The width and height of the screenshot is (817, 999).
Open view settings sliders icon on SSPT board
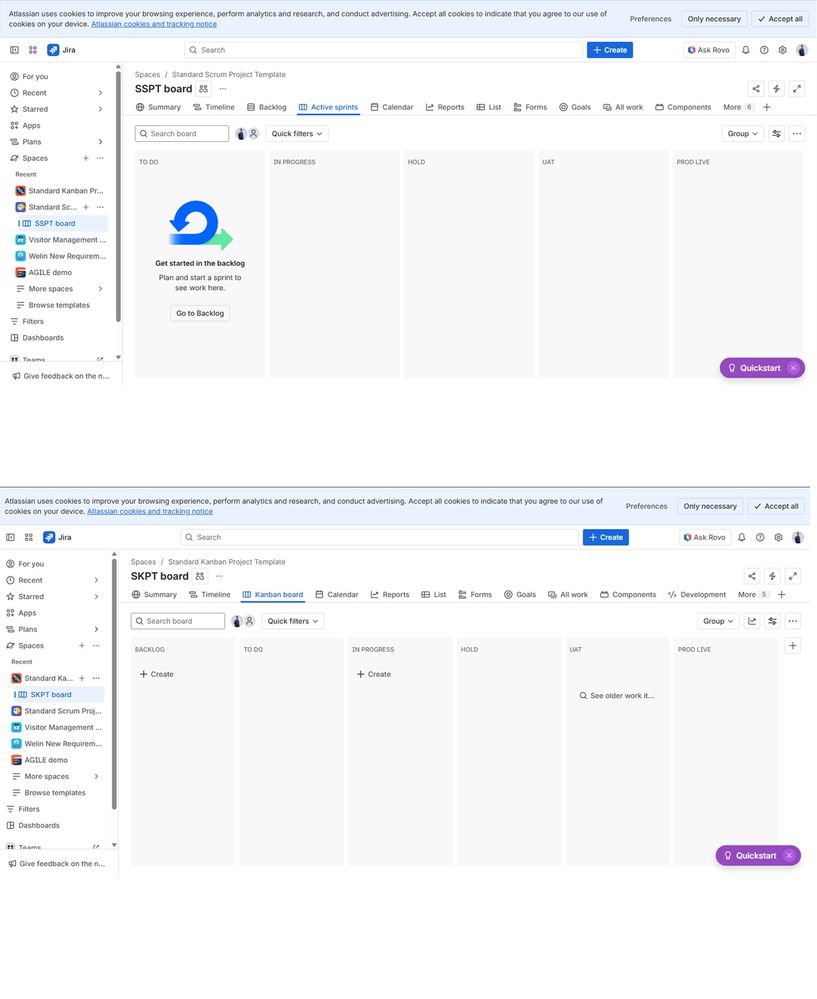click(776, 134)
